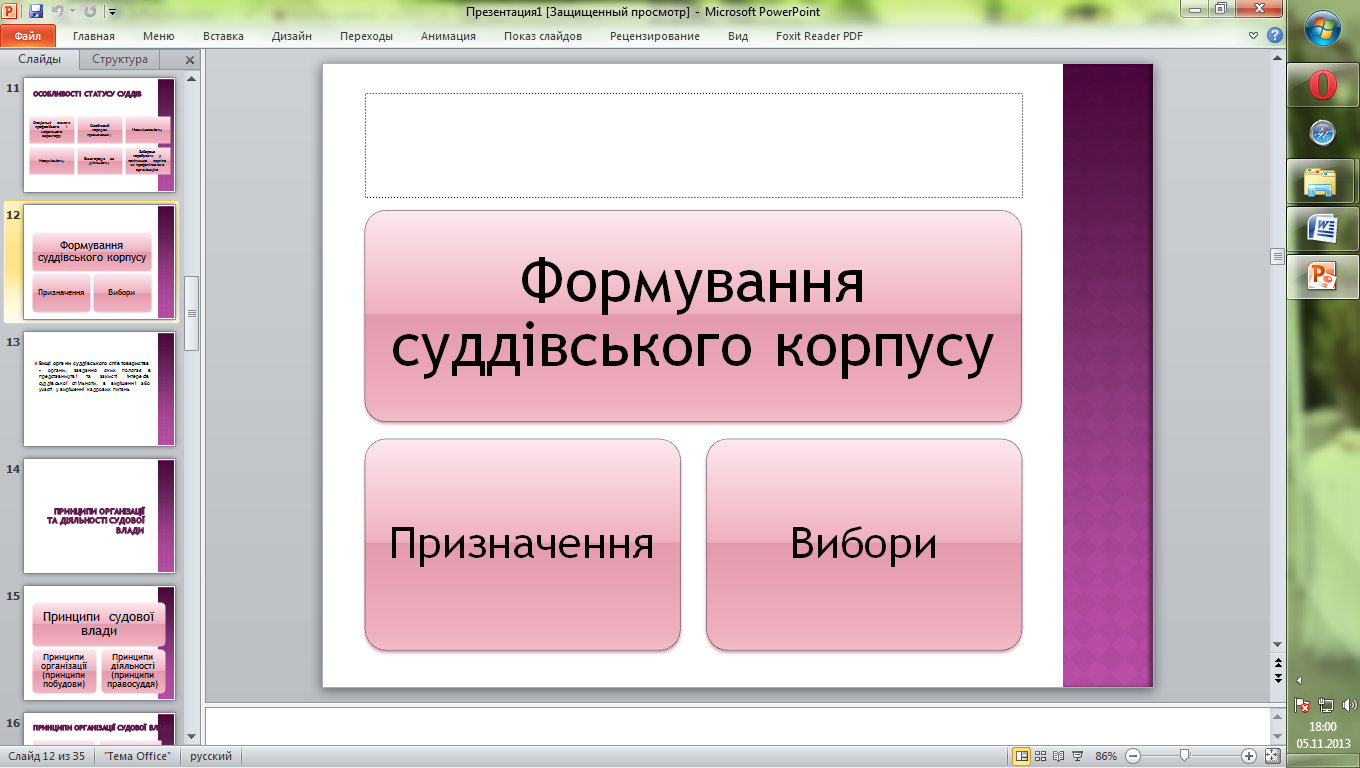This screenshot has height=768, width=1360.
Task: Select slide 14 thumbnail
Action: 99,516
